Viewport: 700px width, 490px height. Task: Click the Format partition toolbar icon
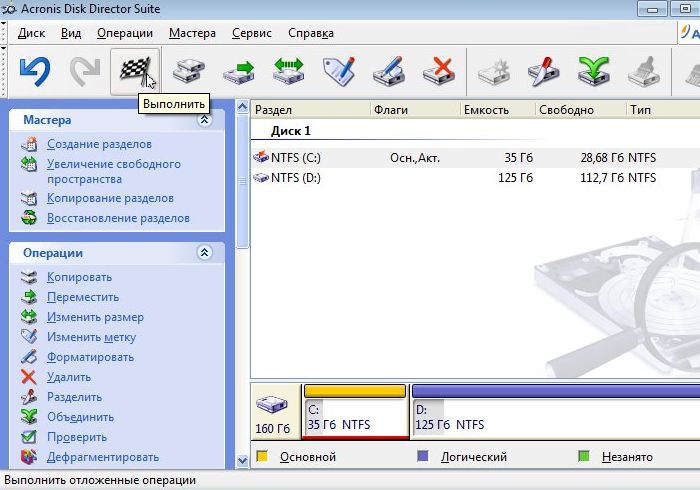(389, 71)
